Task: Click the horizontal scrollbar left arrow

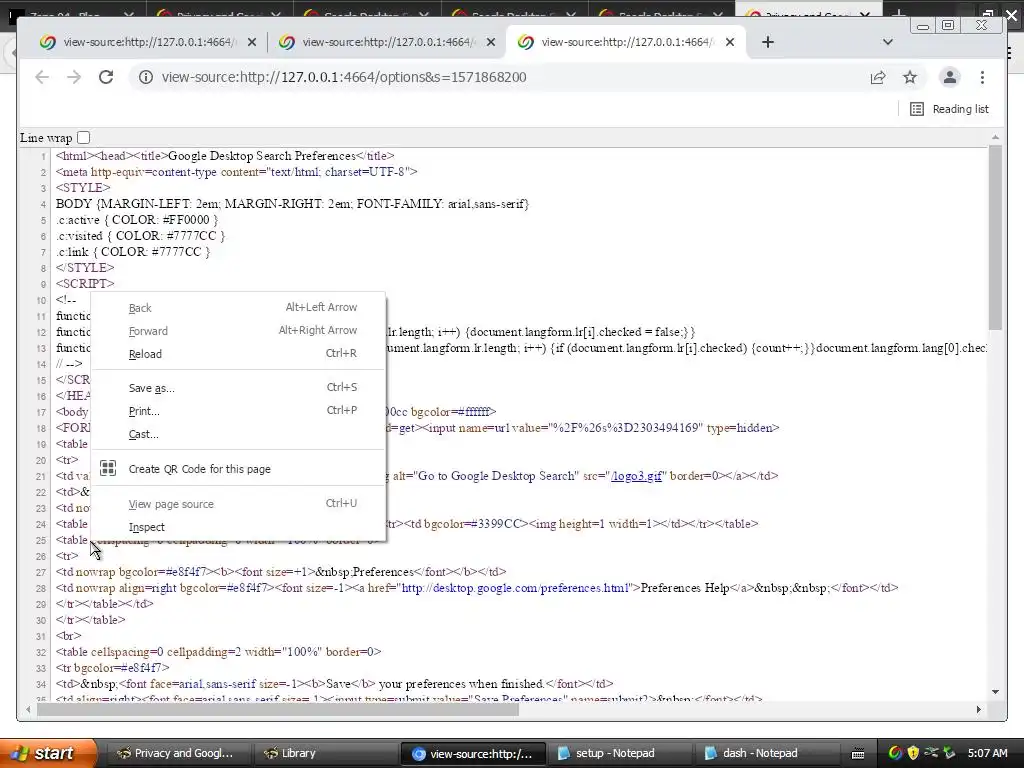Action: click(28, 710)
